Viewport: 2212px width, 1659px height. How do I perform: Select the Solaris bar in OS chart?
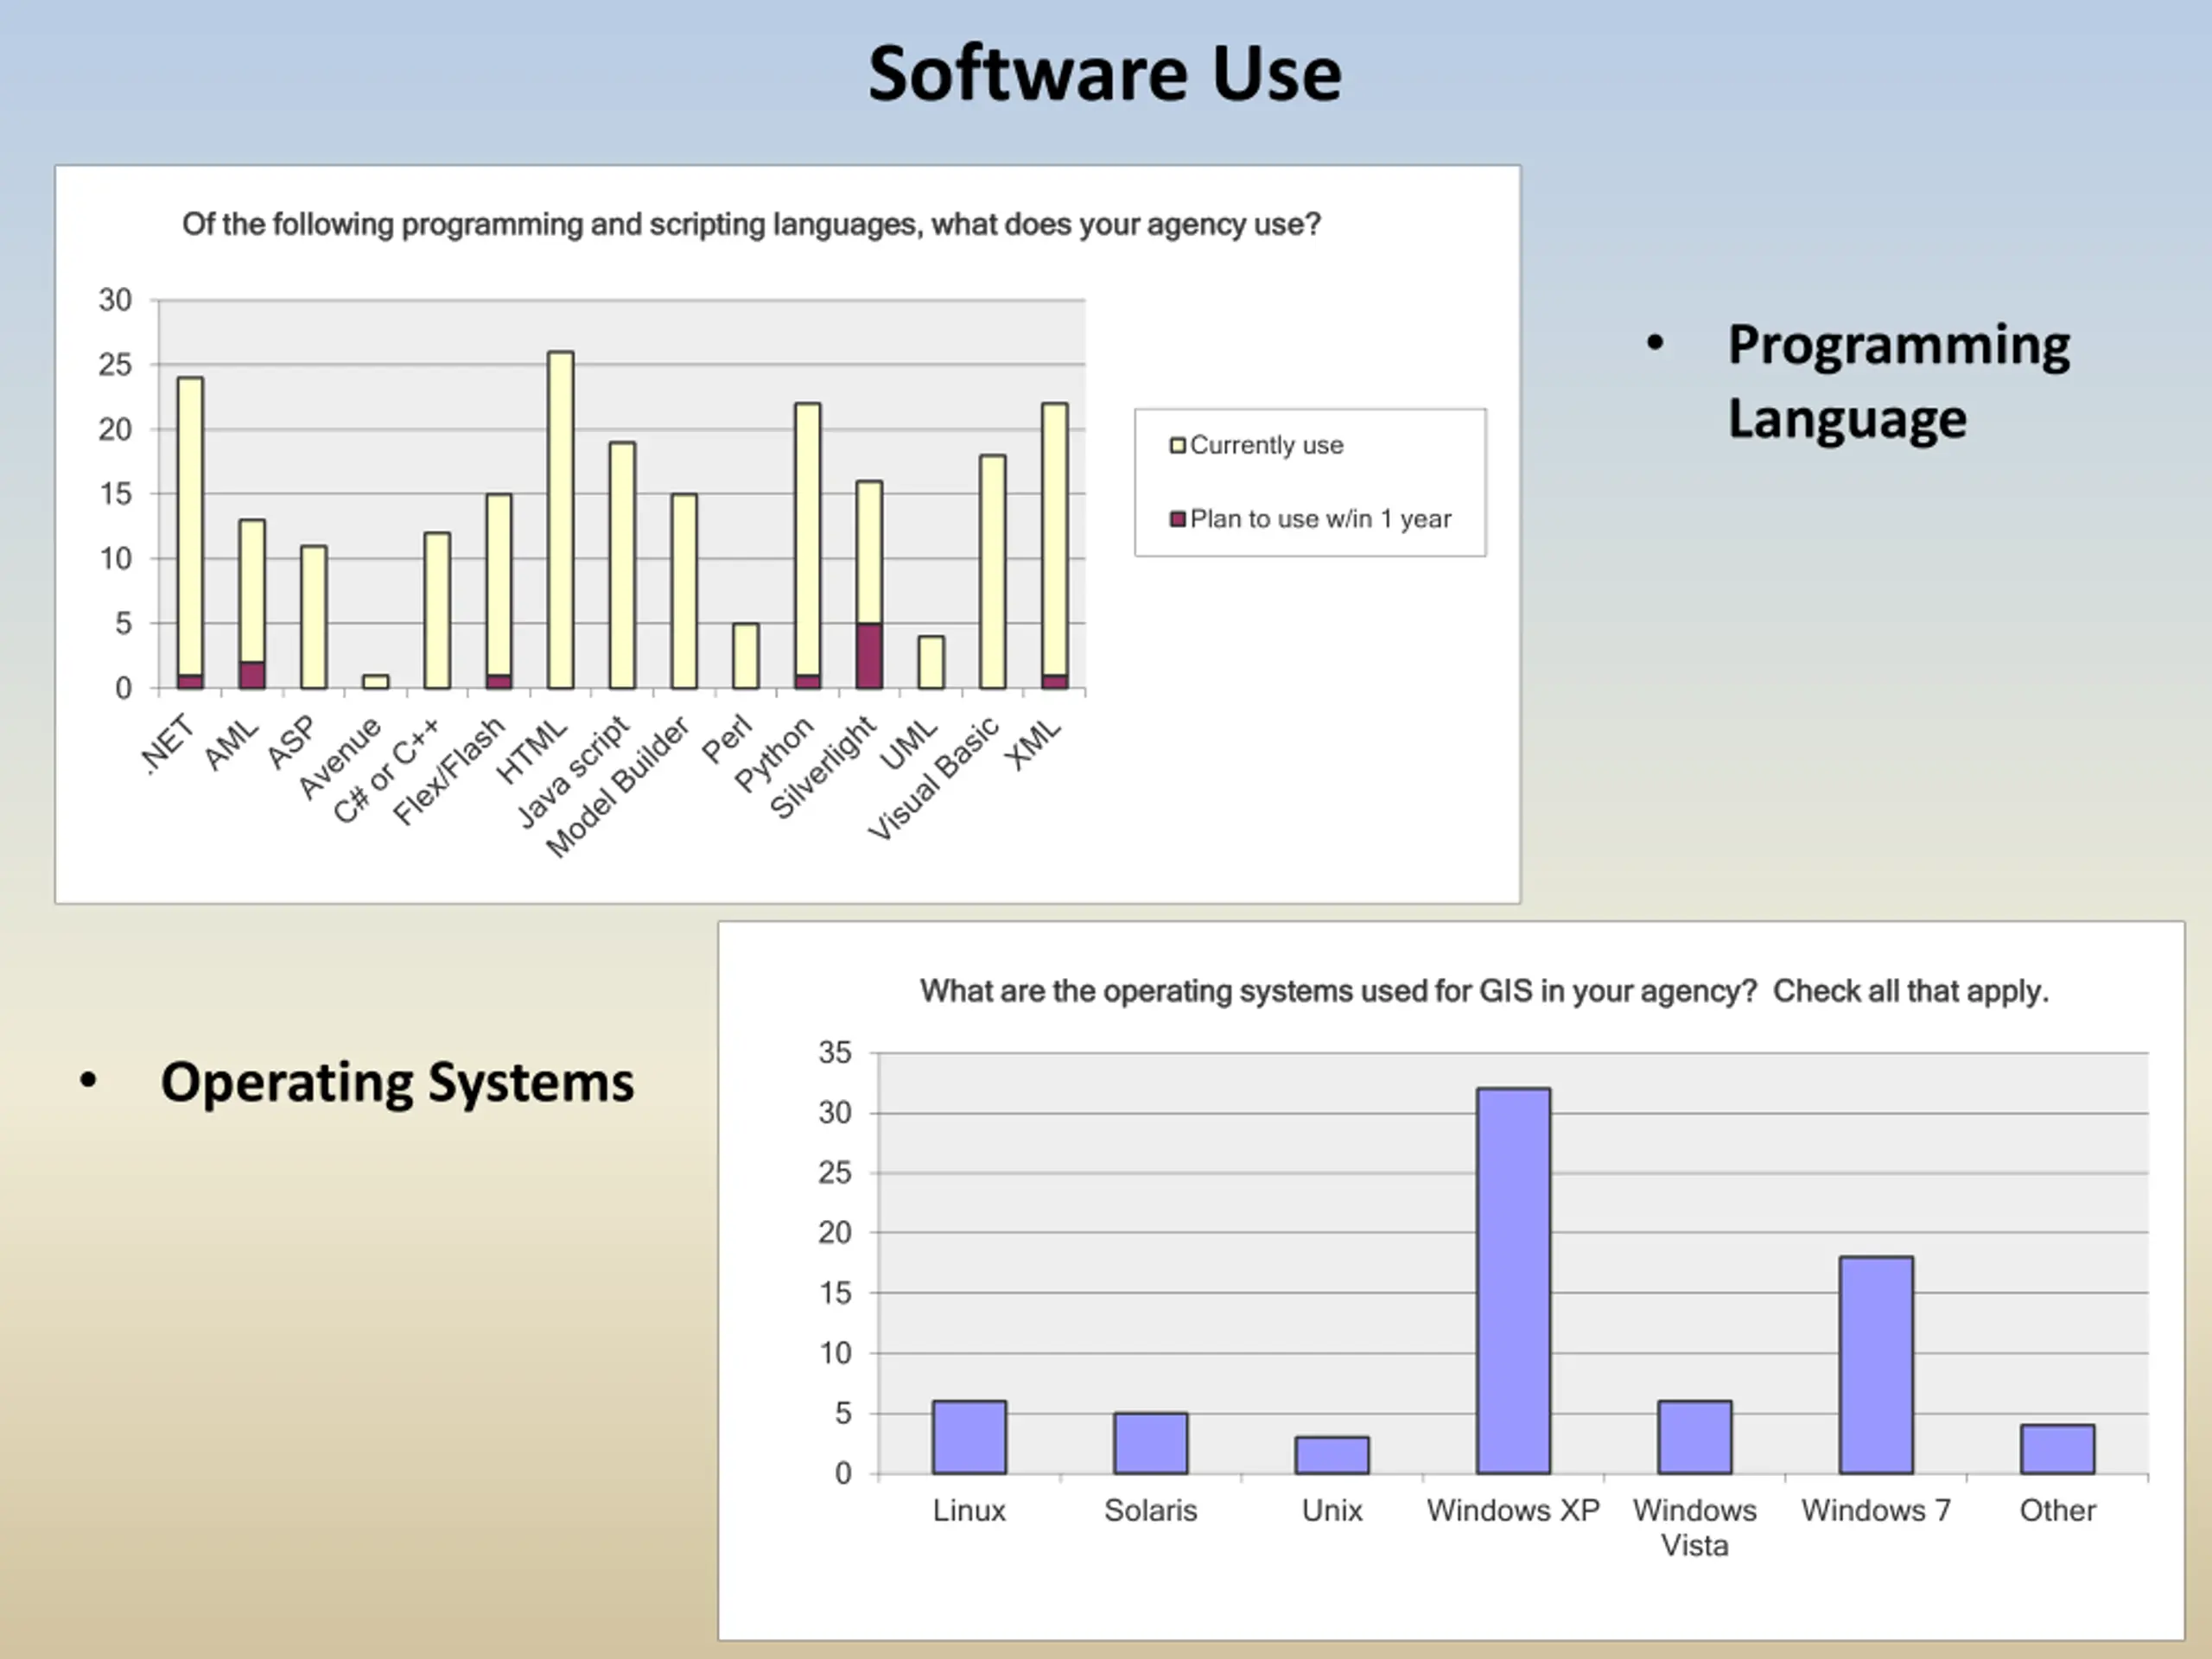coord(1151,1443)
